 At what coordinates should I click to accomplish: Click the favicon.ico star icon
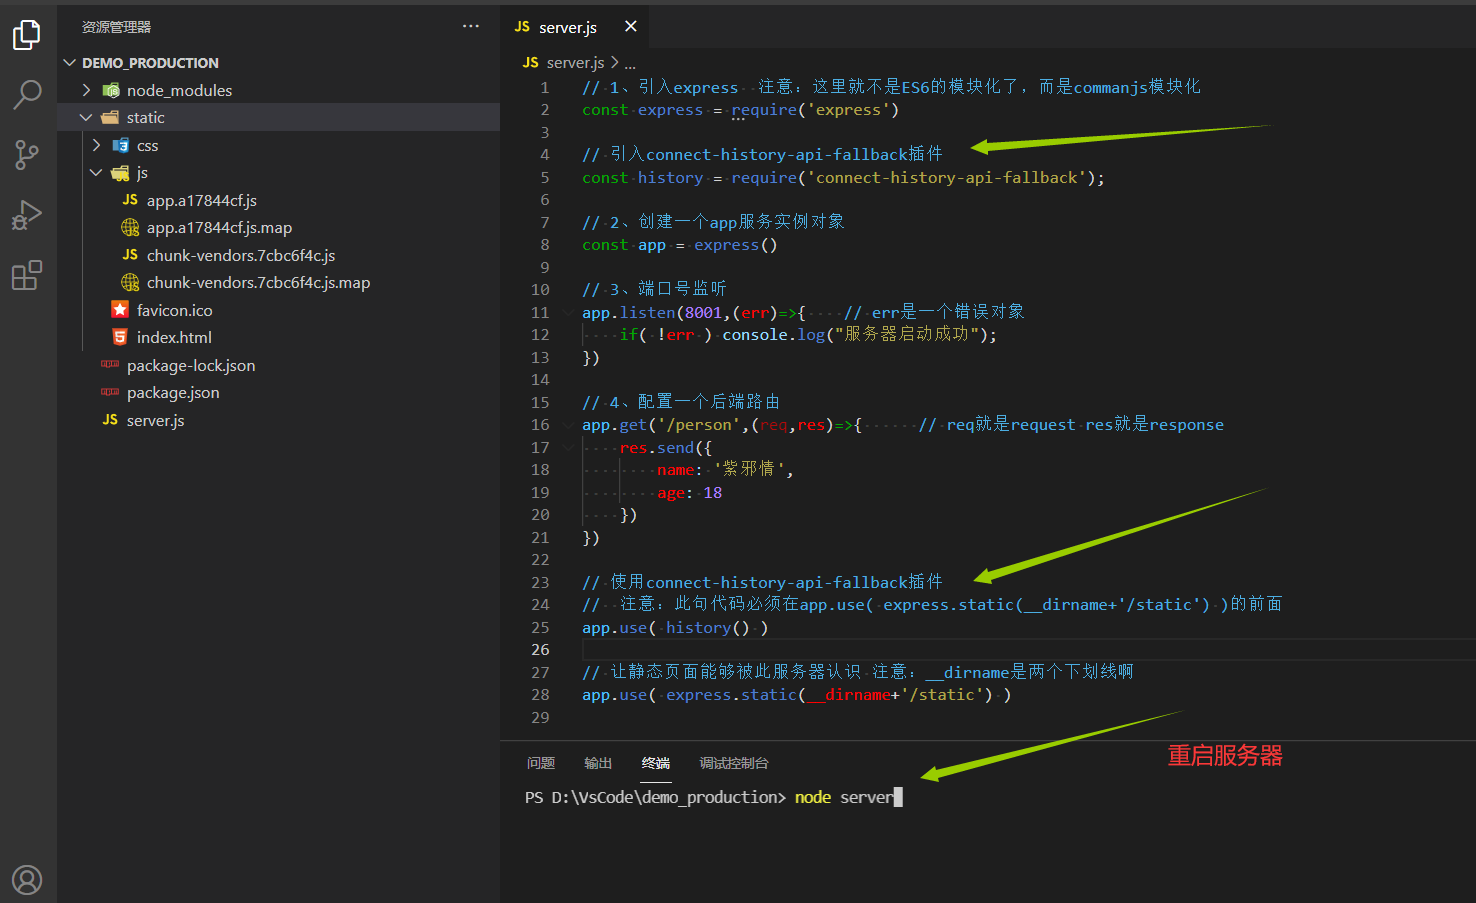tap(120, 310)
